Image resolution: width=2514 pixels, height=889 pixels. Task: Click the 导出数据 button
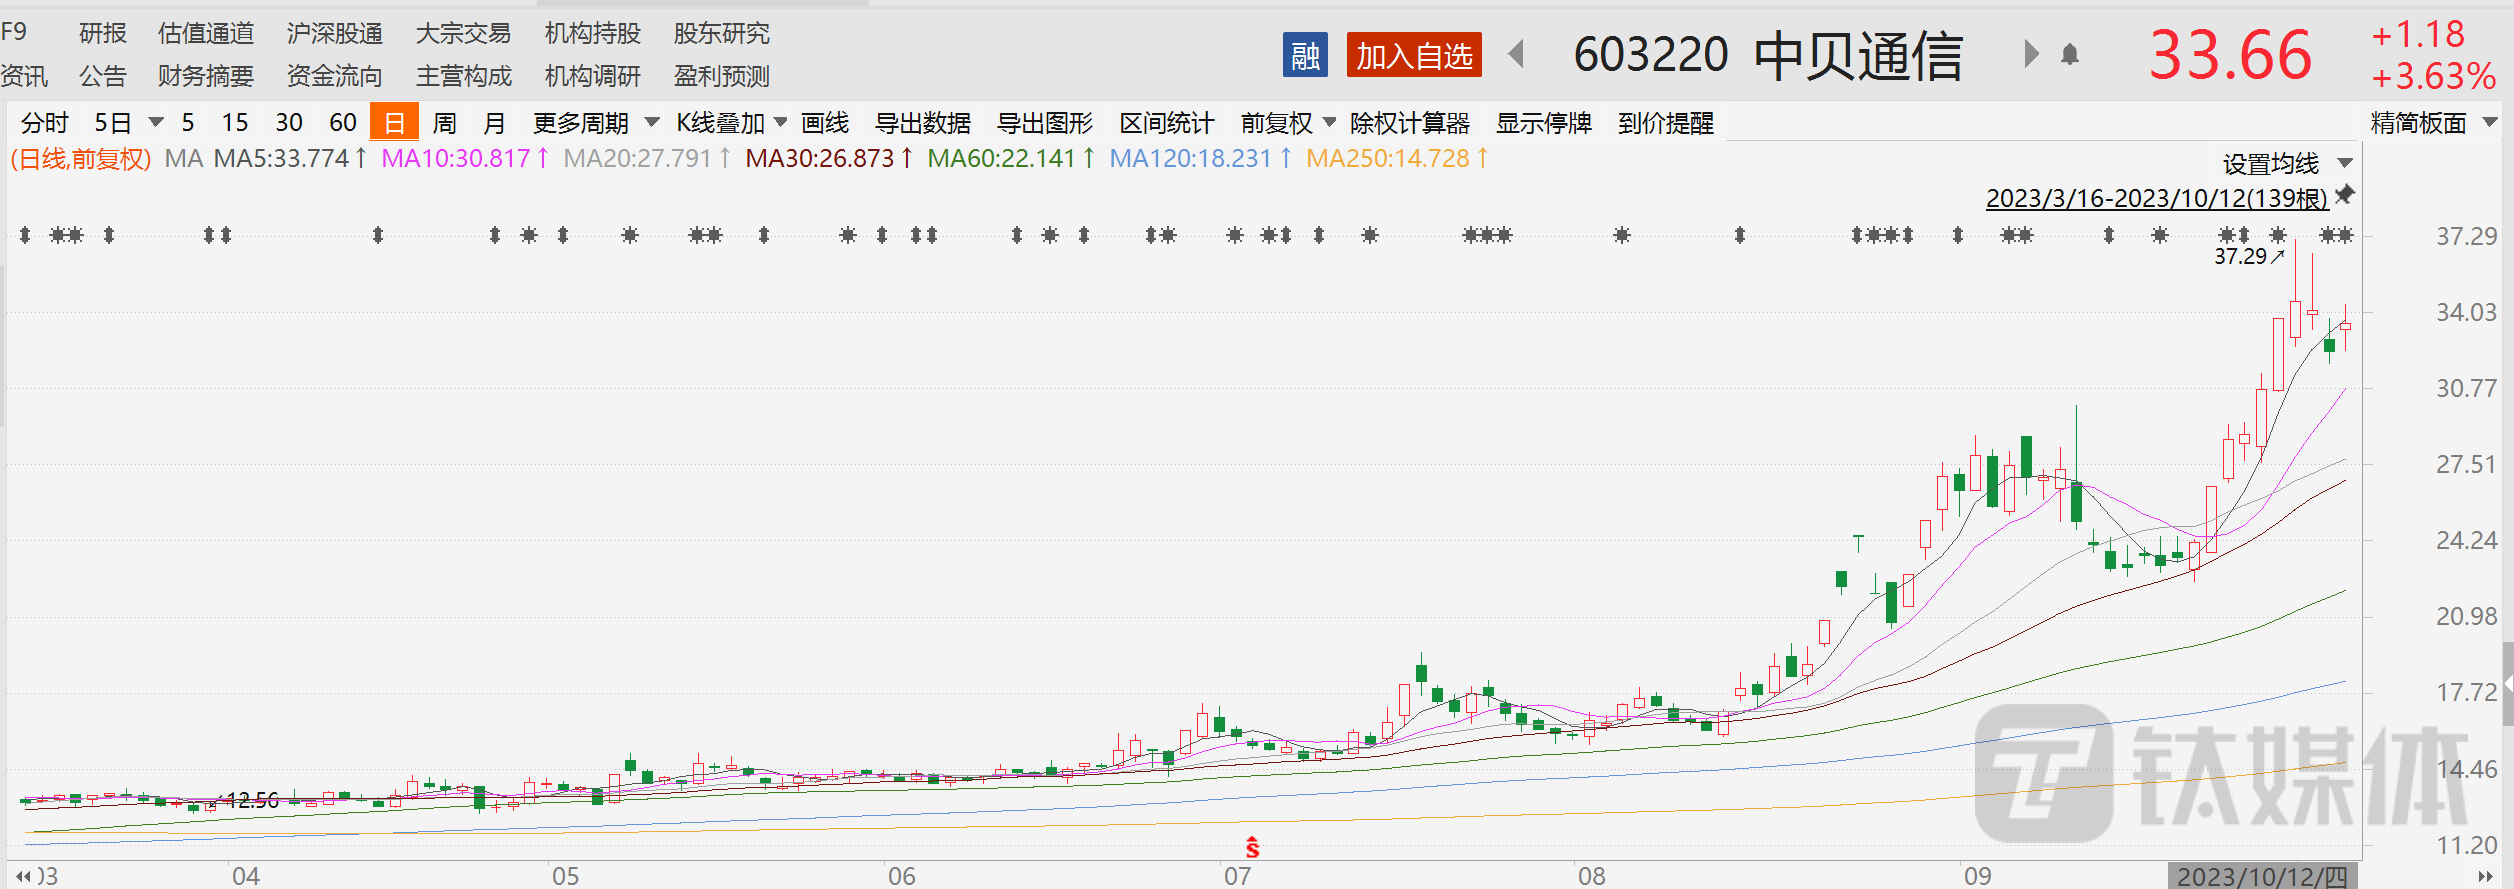(922, 123)
